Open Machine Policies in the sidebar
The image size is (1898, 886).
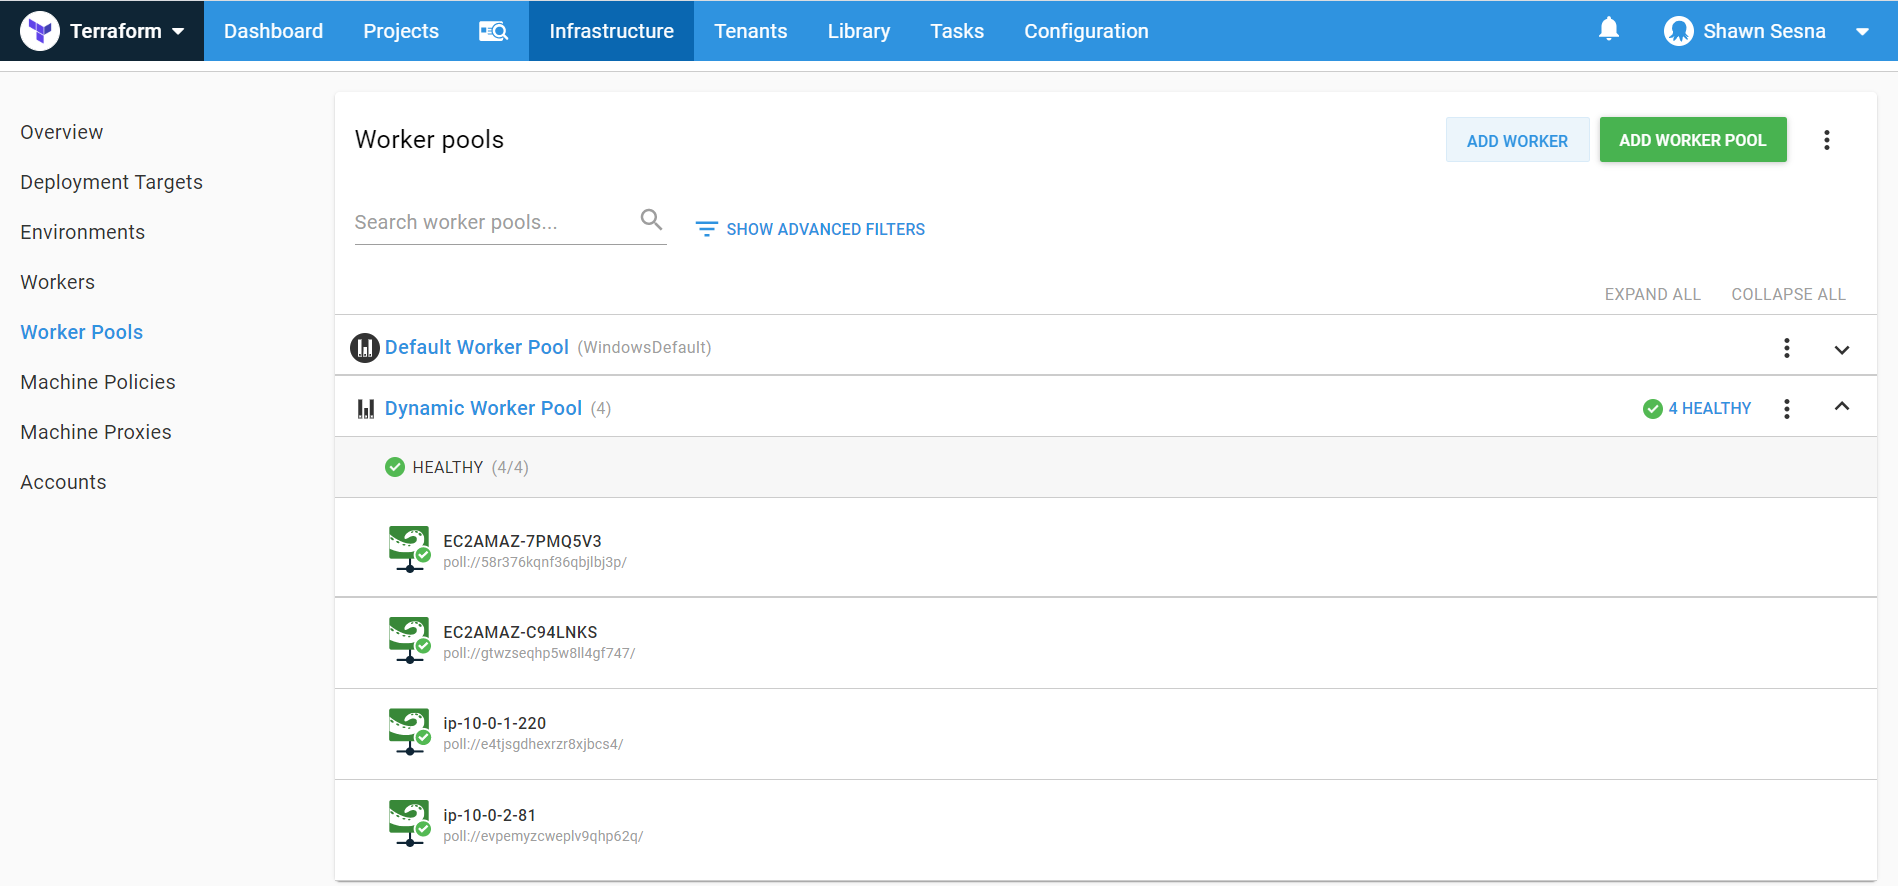[98, 382]
